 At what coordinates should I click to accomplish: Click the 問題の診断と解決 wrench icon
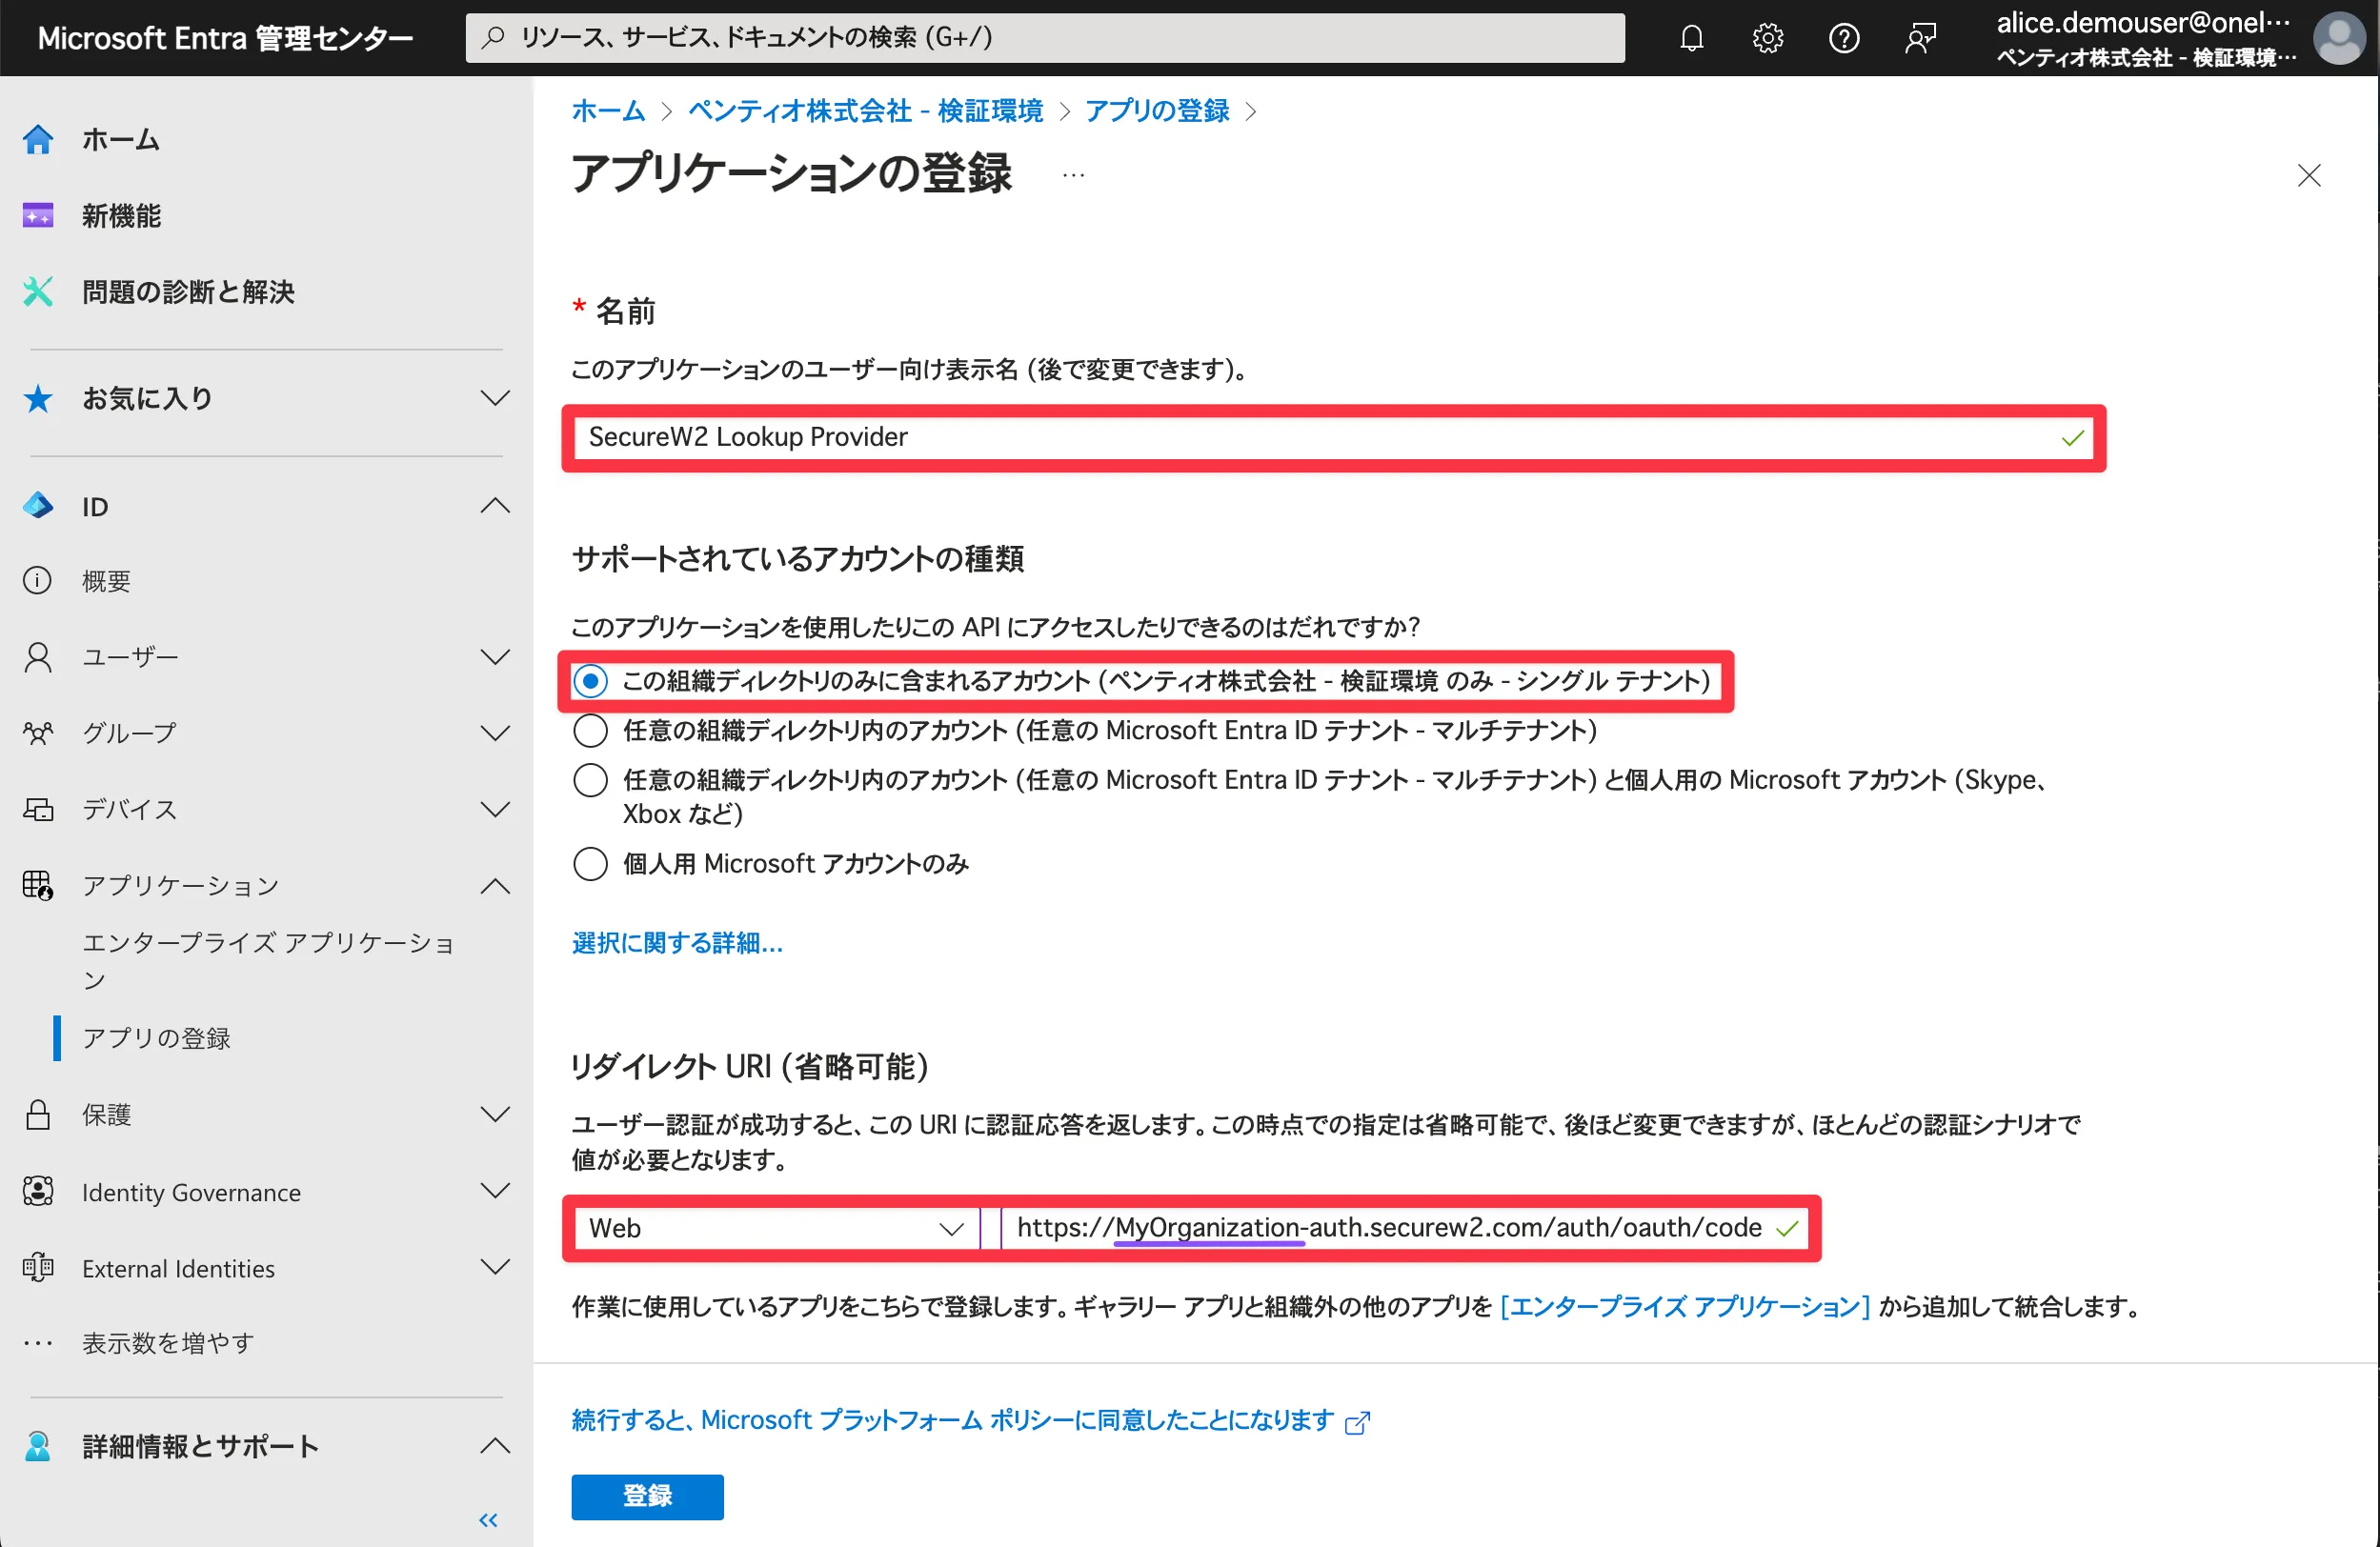38,291
